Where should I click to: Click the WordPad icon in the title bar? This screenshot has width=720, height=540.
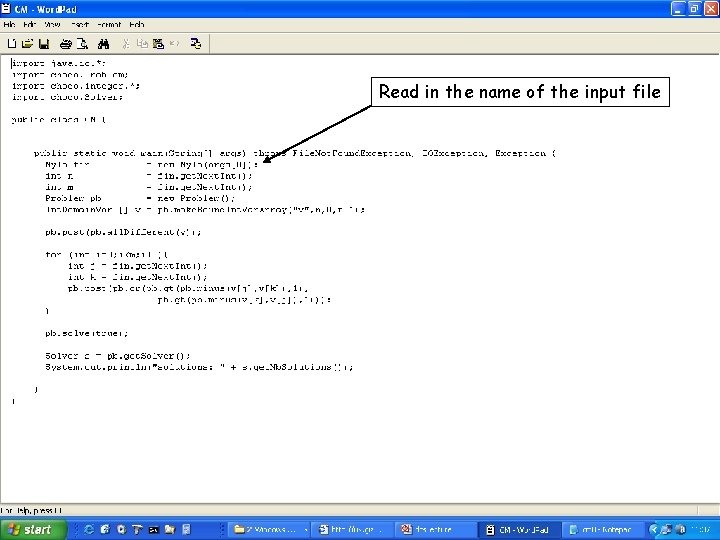click(6, 8)
